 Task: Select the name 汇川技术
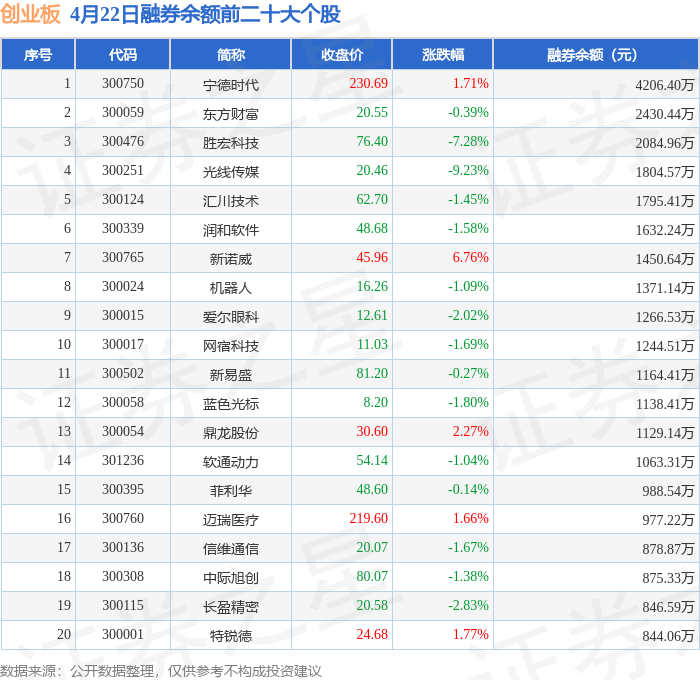pos(231,201)
